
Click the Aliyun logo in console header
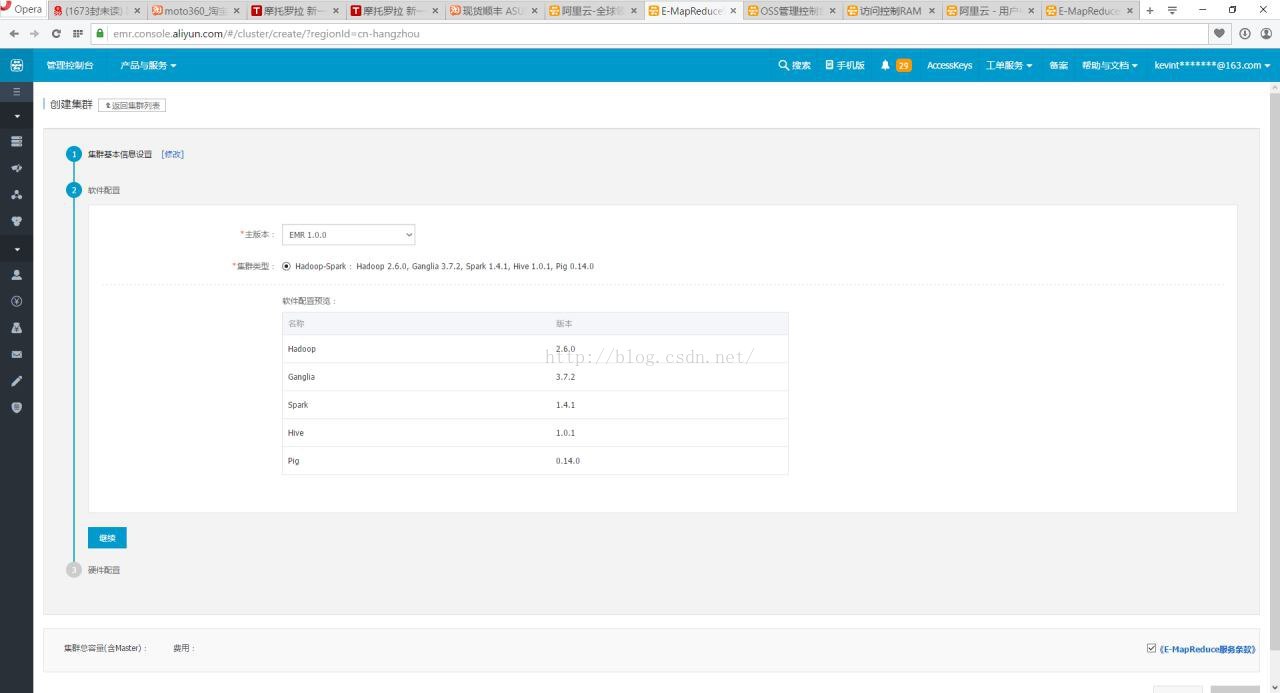click(16, 65)
